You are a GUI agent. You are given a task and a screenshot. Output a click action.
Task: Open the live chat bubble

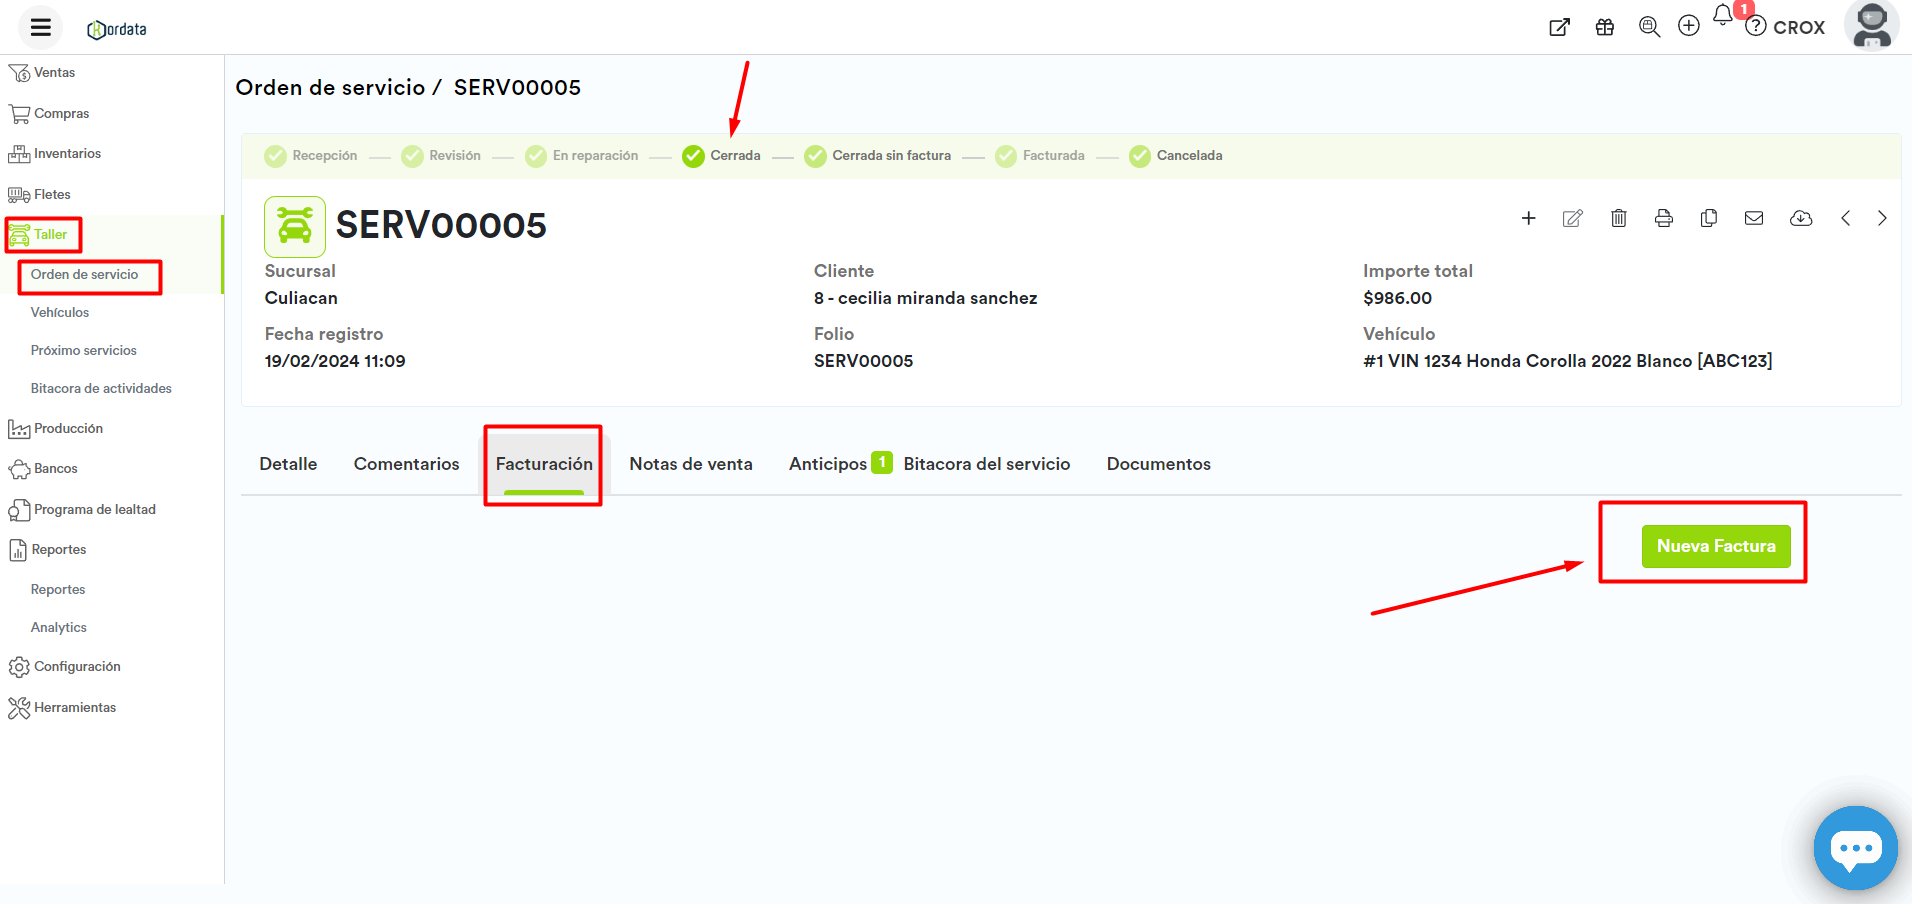tap(1855, 848)
